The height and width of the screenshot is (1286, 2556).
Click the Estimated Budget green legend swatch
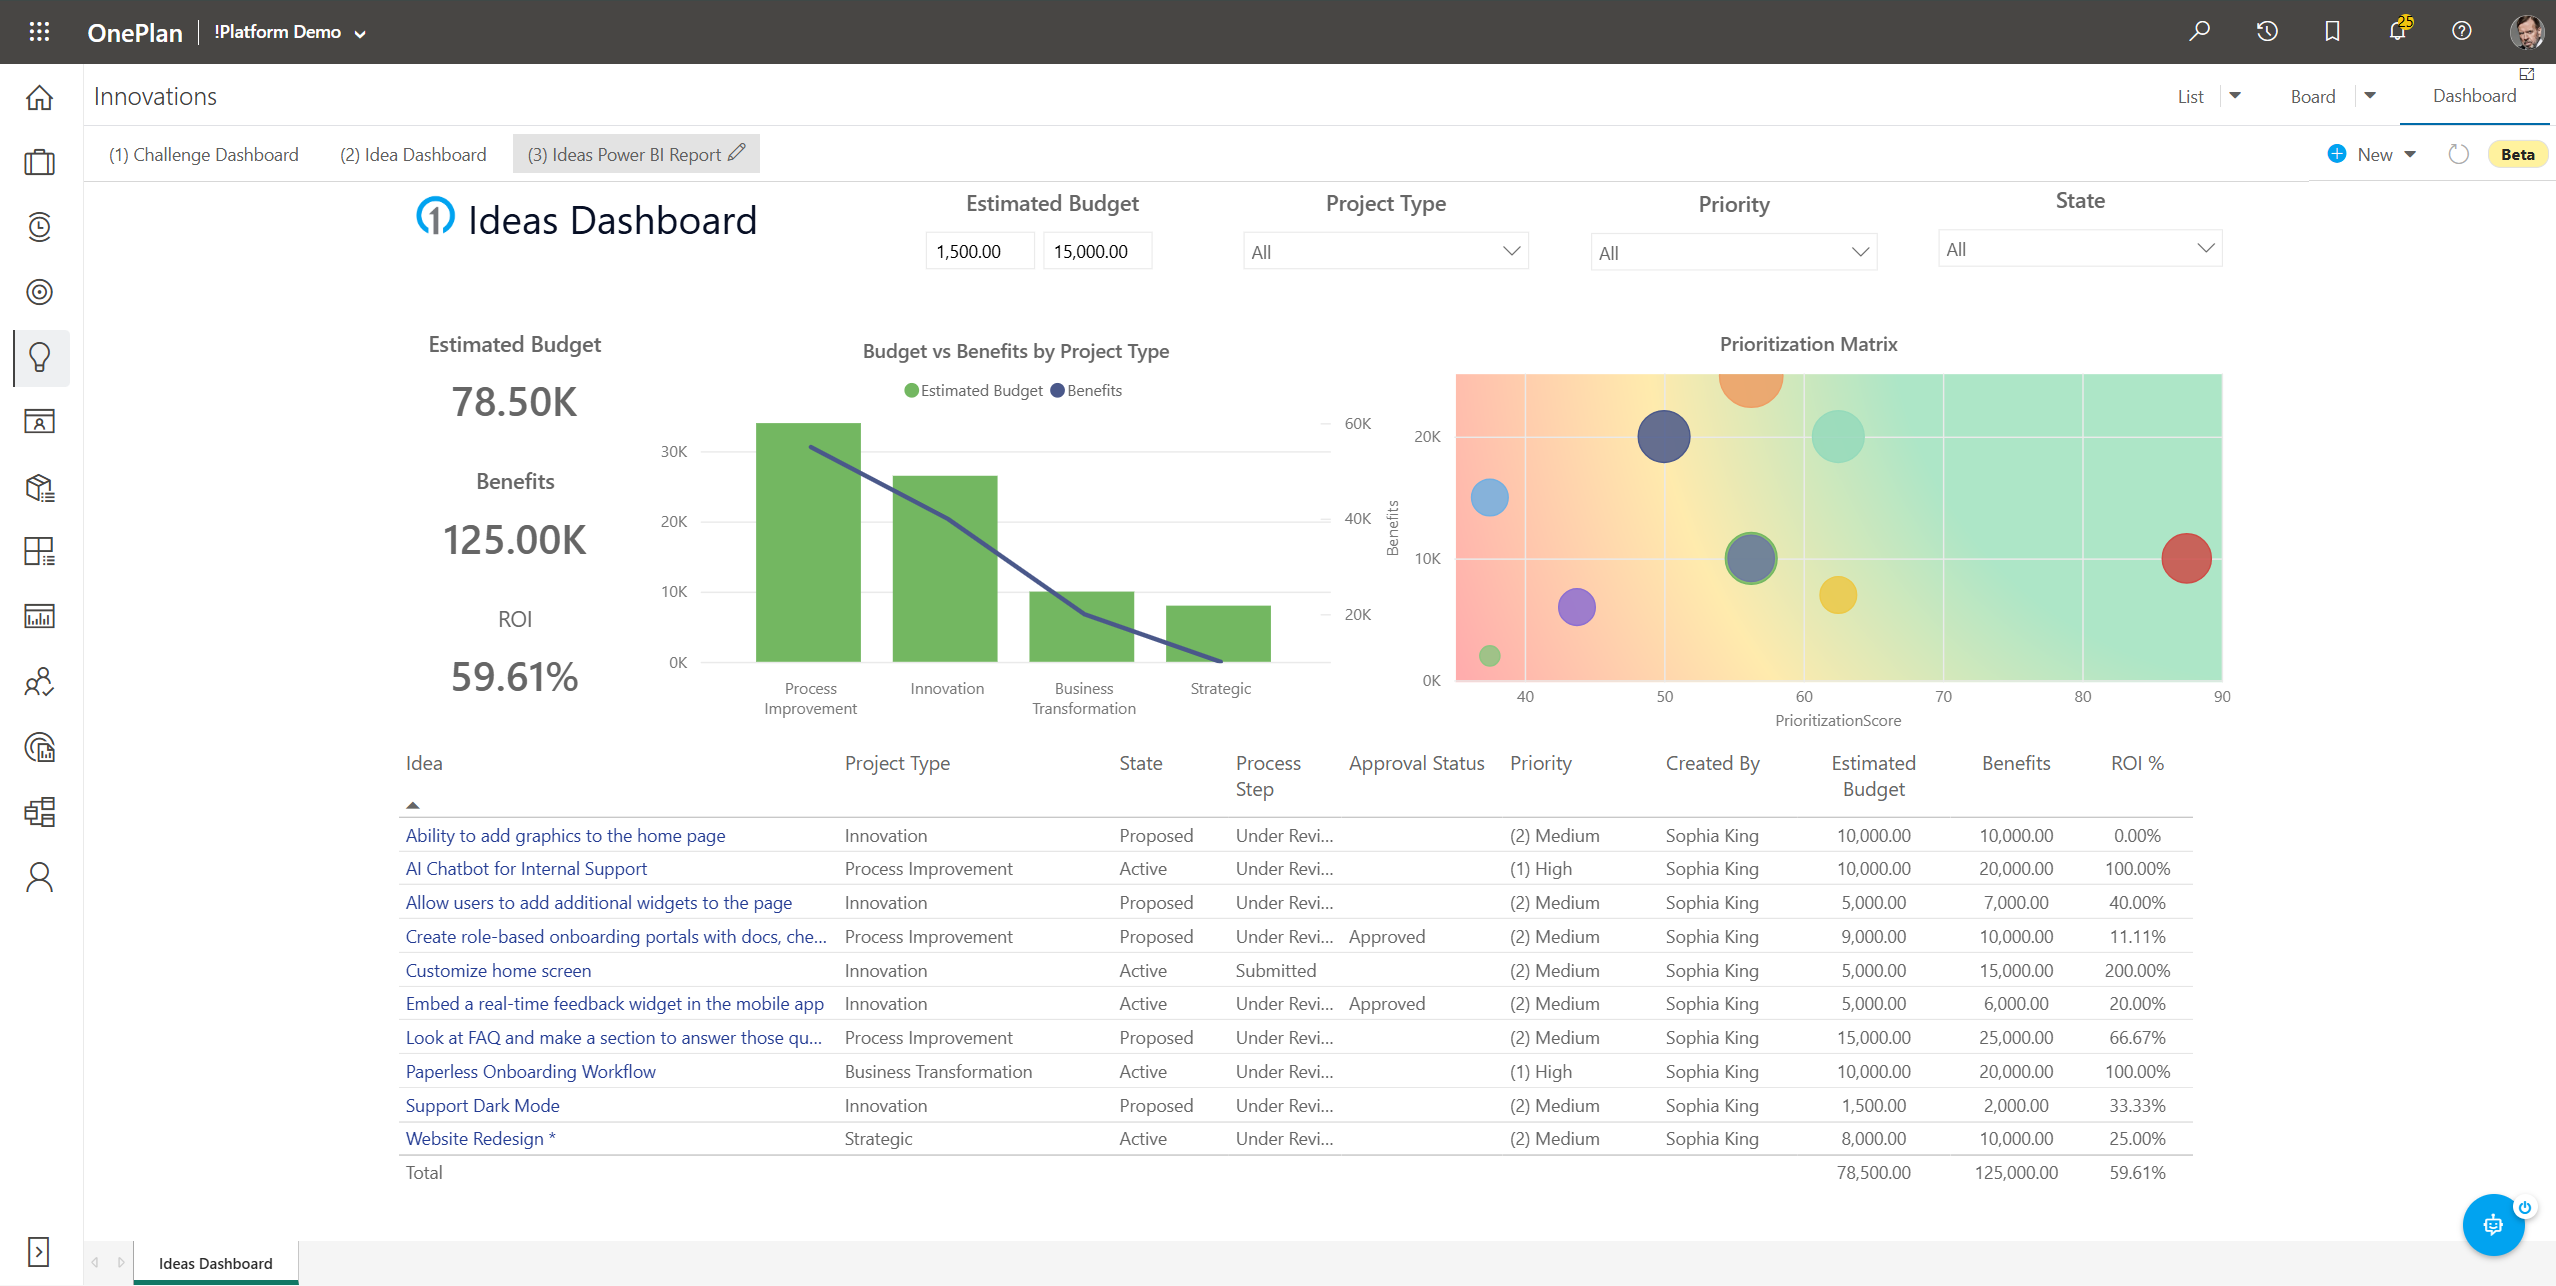911,390
